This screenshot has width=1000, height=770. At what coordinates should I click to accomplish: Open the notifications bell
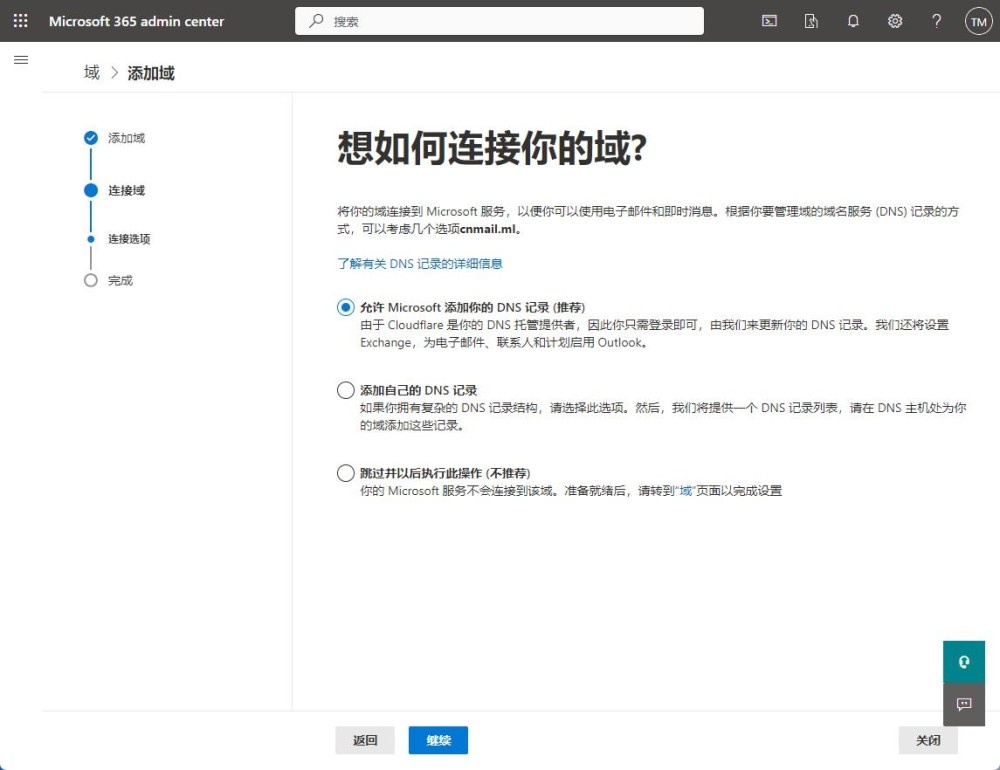coord(853,21)
